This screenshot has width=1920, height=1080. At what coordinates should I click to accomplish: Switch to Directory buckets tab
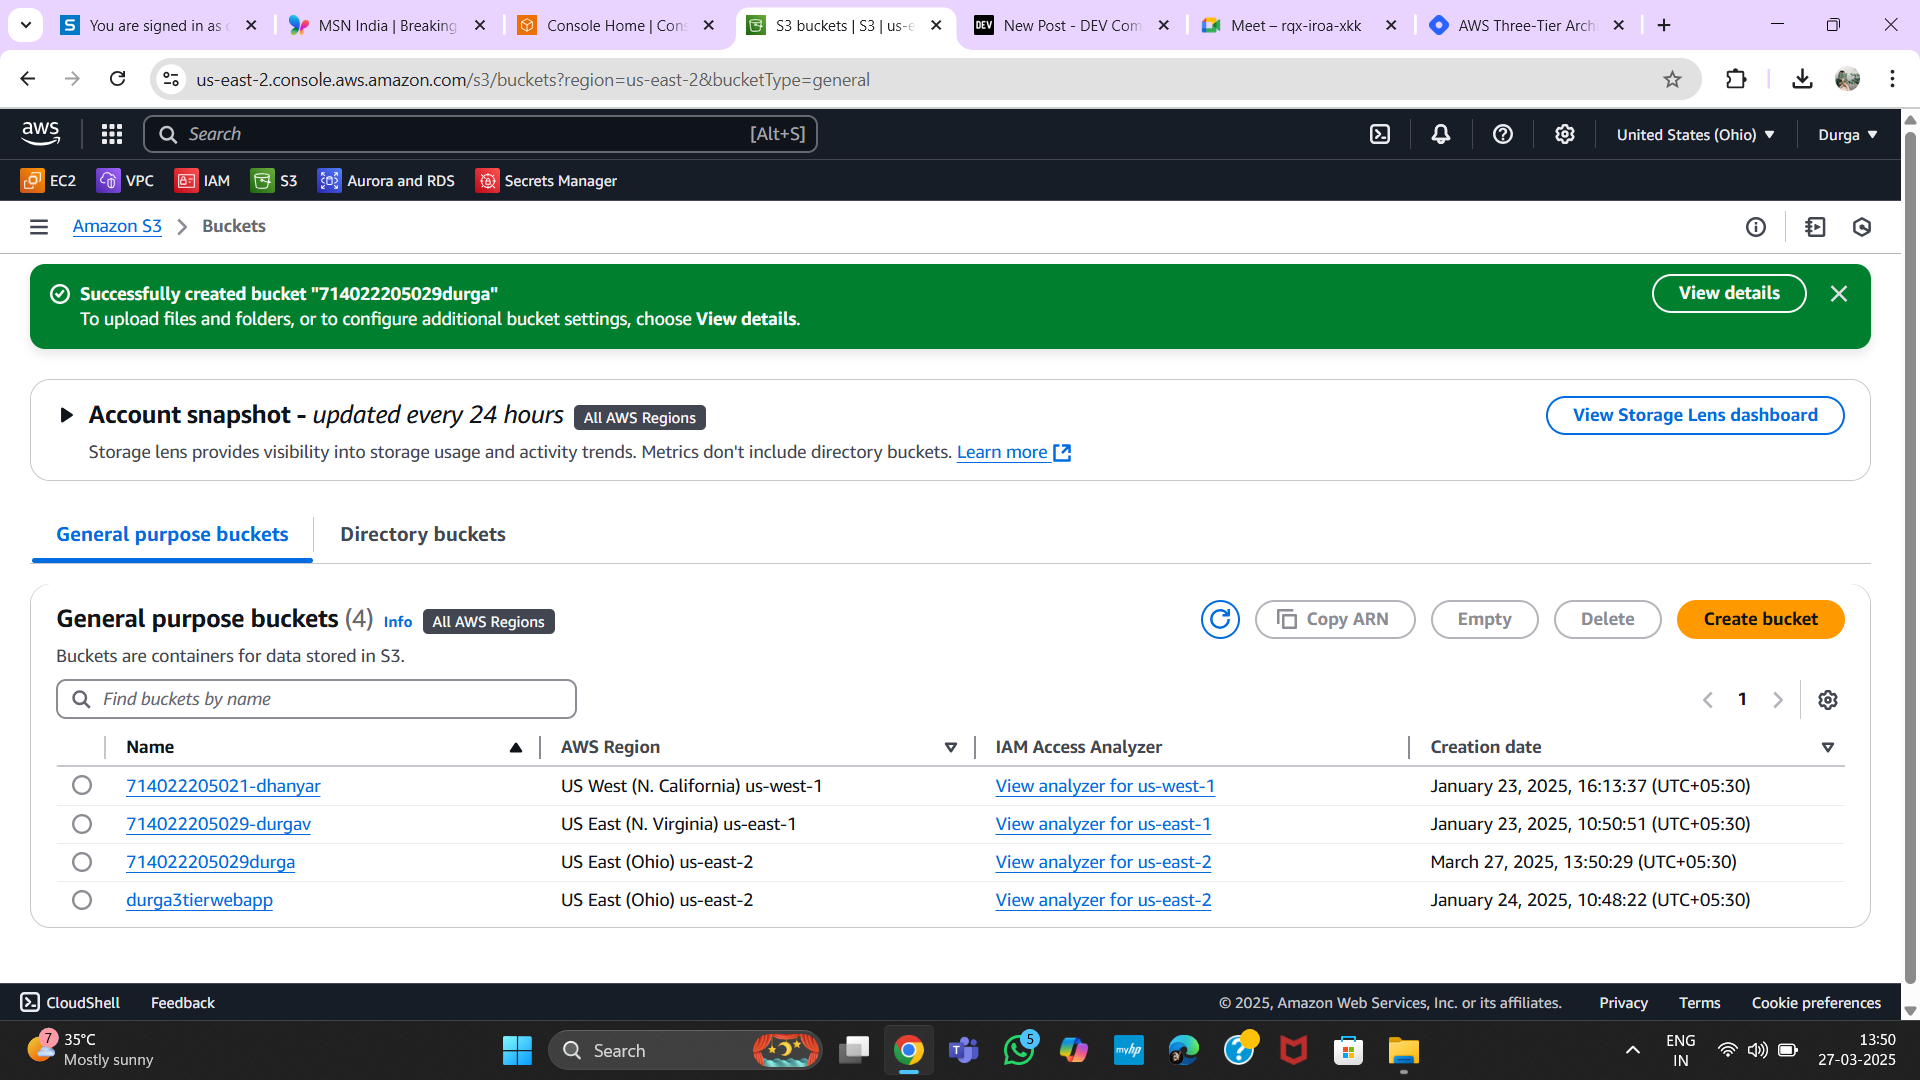[423, 534]
